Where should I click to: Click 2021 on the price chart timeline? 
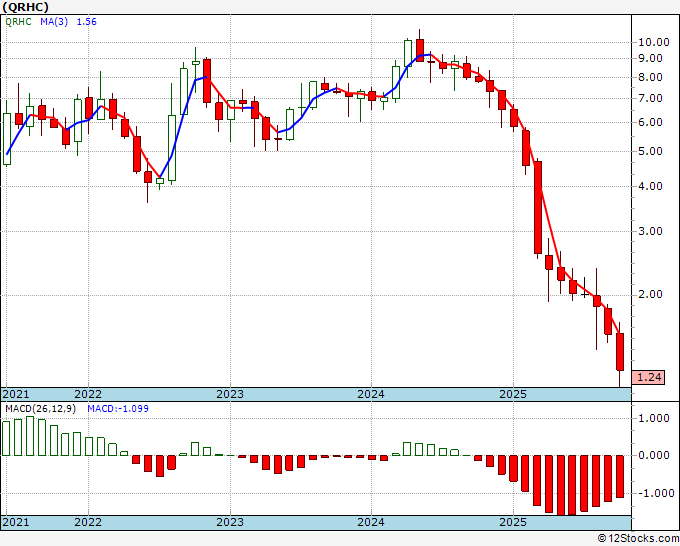[16, 394]
